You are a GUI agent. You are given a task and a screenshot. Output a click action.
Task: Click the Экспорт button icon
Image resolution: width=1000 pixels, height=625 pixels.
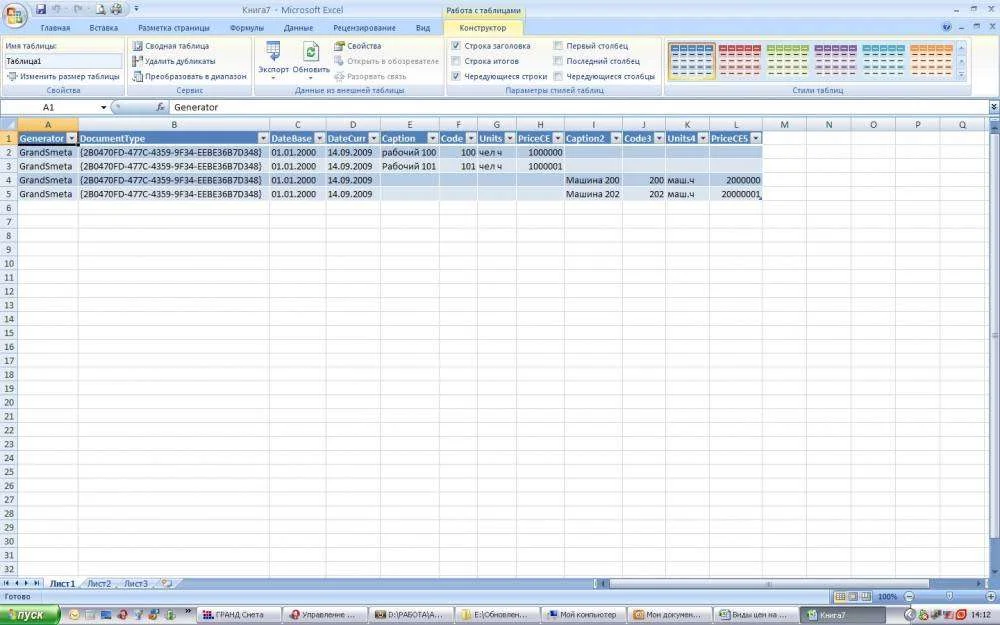click(x=273, y=52)
